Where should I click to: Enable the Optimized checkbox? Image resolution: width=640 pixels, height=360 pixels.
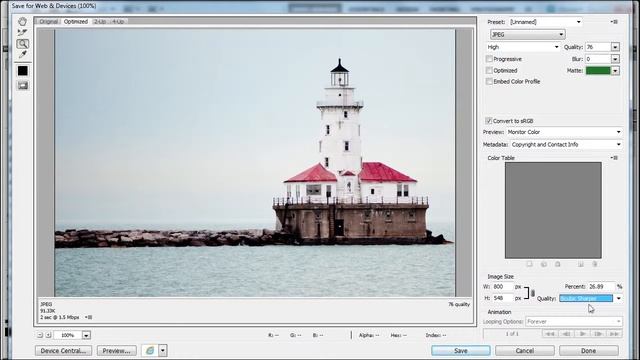tap(489, 70)
